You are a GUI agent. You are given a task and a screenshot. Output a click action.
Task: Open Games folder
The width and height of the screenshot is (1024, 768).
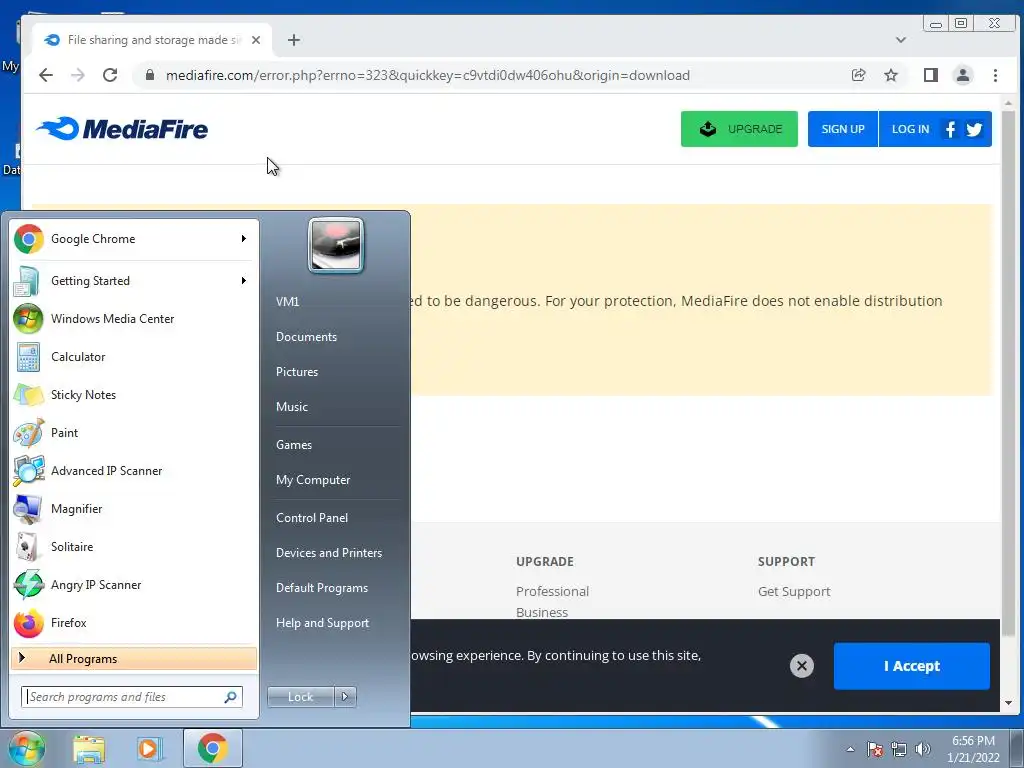294,445
